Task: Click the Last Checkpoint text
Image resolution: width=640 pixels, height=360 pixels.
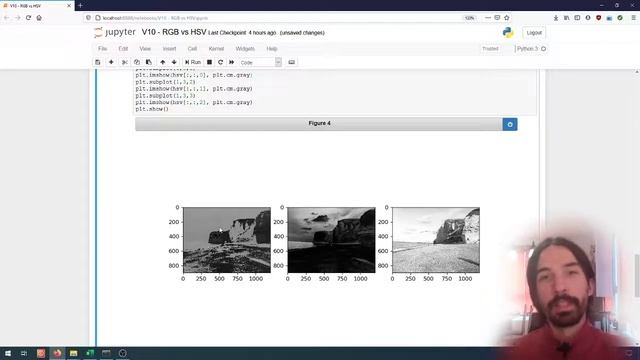Action: point(242,33)
